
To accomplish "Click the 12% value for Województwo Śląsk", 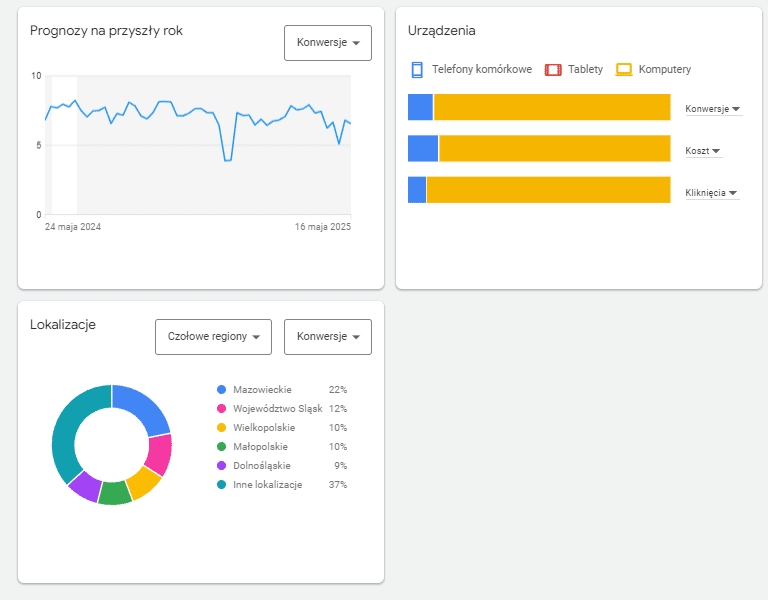I will pos(338,408).
